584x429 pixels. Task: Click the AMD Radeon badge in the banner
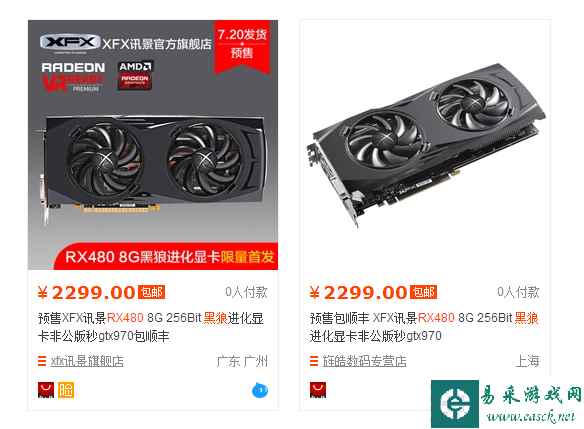[135, 75]
